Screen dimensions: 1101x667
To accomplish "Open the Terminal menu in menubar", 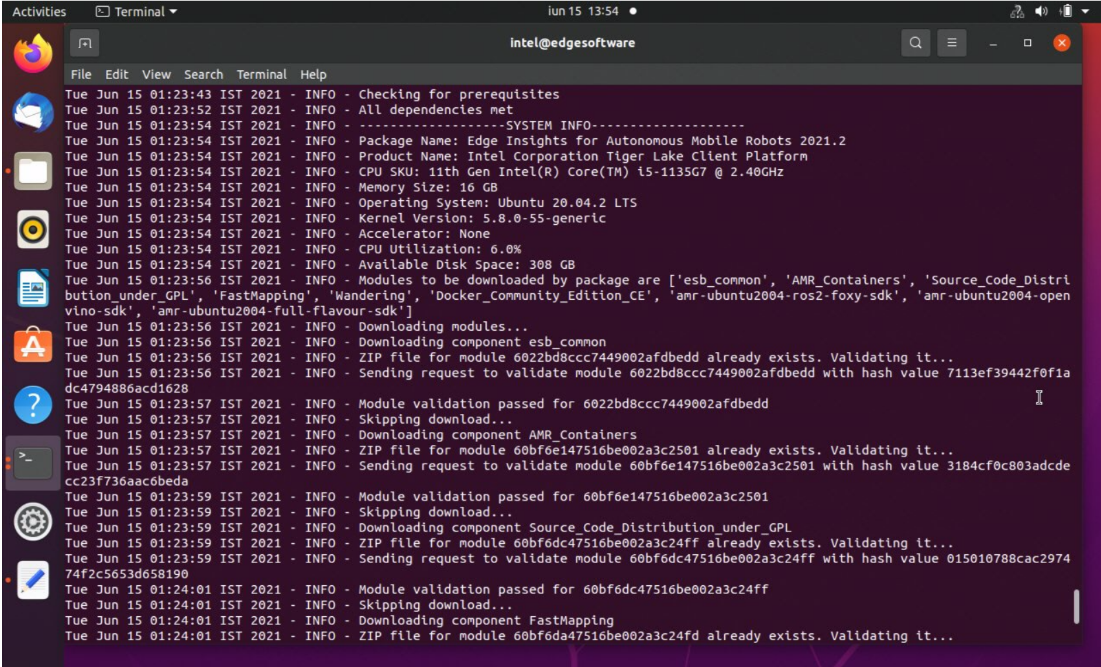I will [261, 74].
